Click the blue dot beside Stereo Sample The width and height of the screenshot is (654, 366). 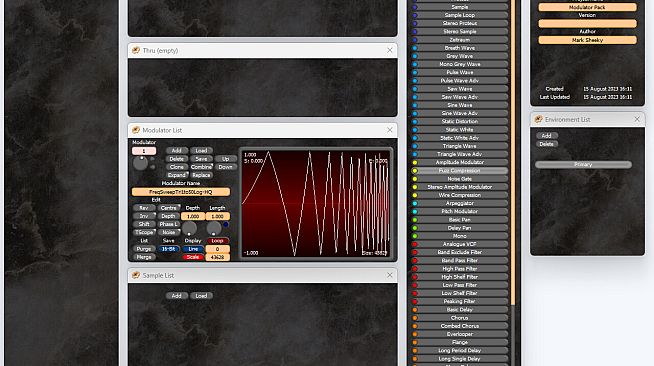point(415,32)
